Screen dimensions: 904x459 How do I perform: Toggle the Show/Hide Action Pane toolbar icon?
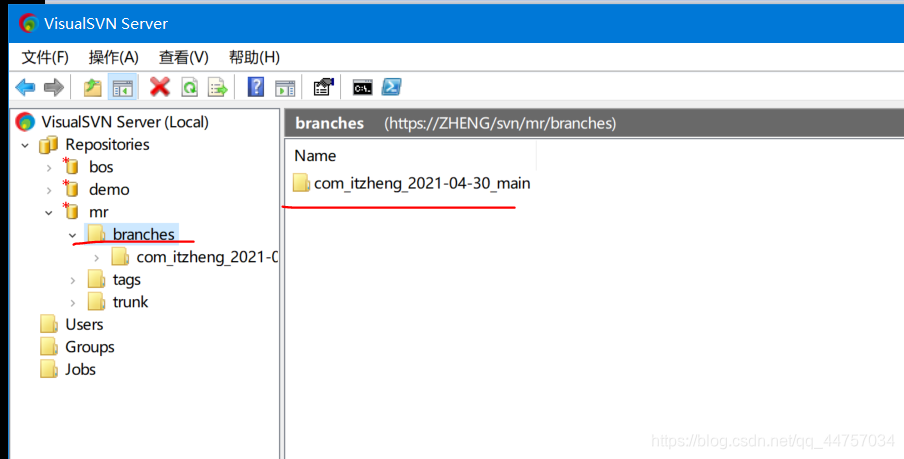click(285, 88)
